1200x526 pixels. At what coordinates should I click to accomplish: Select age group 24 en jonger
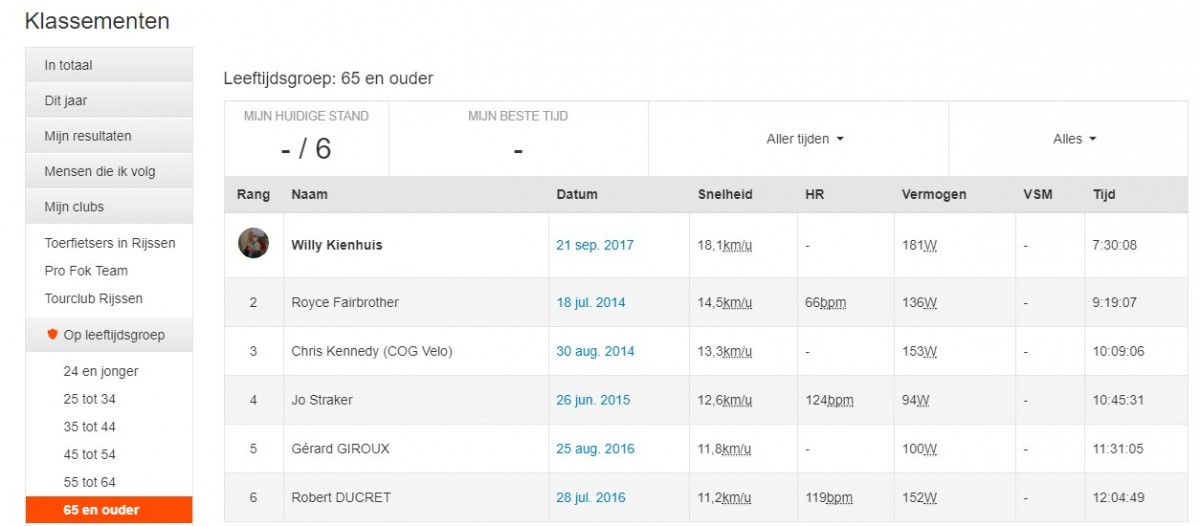[101, 371]
